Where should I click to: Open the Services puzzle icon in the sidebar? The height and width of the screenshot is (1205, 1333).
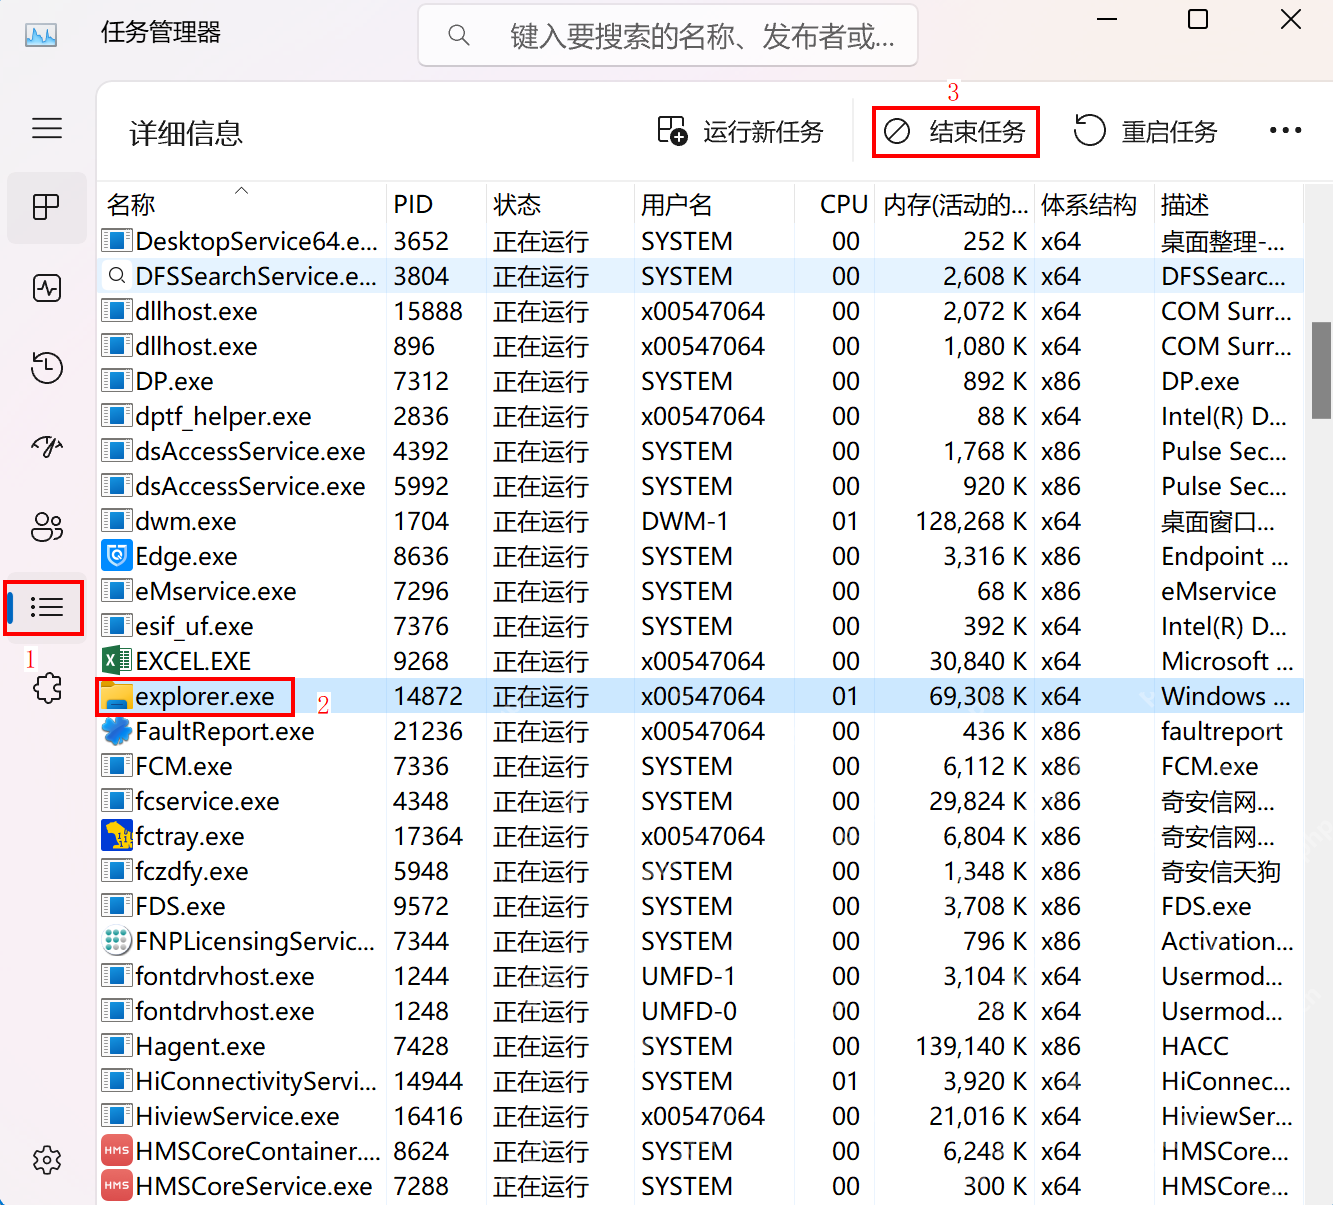tap(47, 687)
